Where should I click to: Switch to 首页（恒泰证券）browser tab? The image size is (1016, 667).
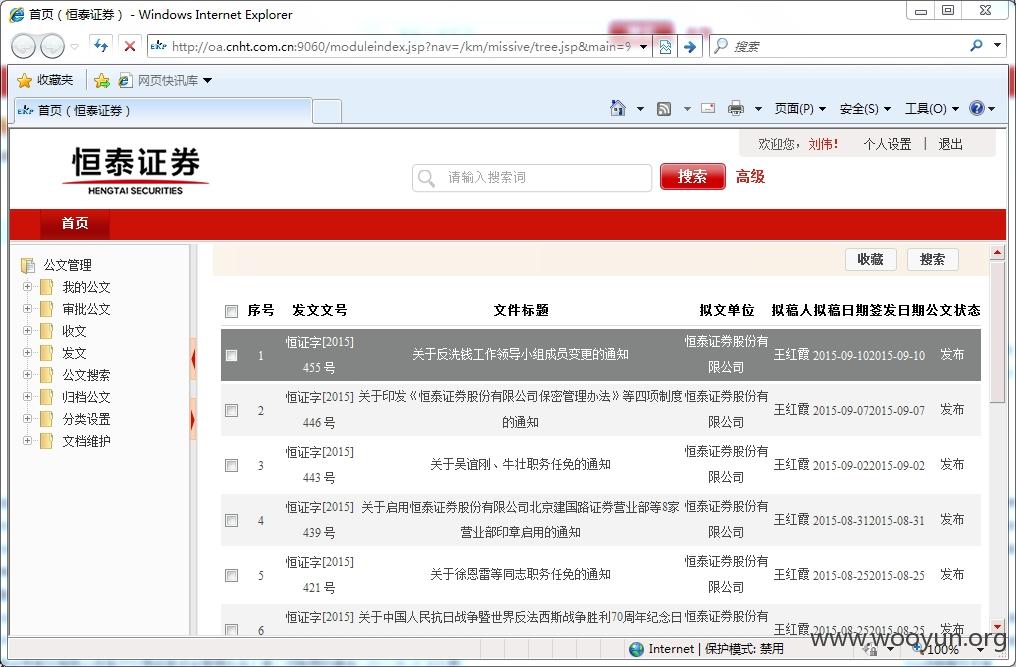click(x=162, y=110)
